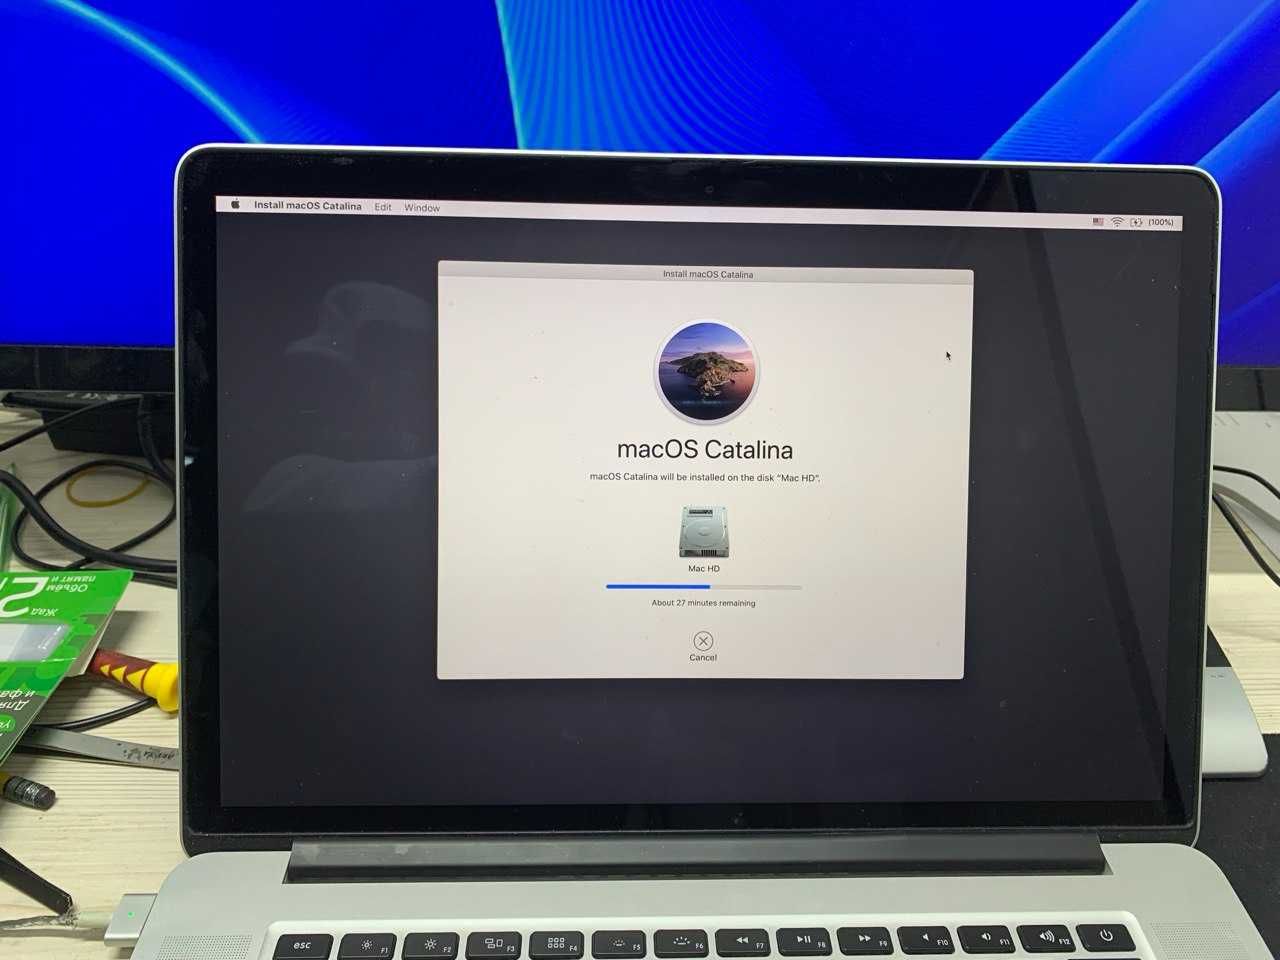Click the 'macOS Catalina' heading text

click(x=705, y=450)
